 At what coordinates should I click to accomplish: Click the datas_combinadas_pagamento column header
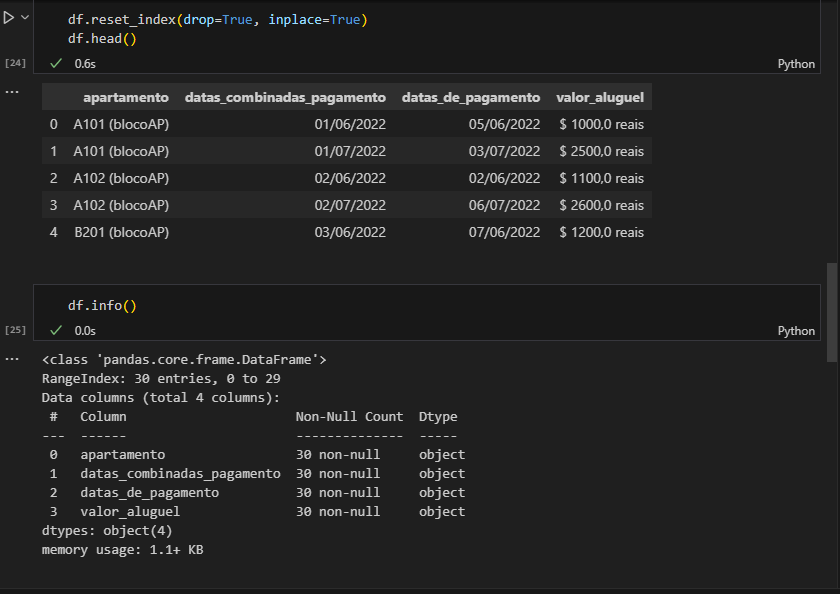click(285, 97)
